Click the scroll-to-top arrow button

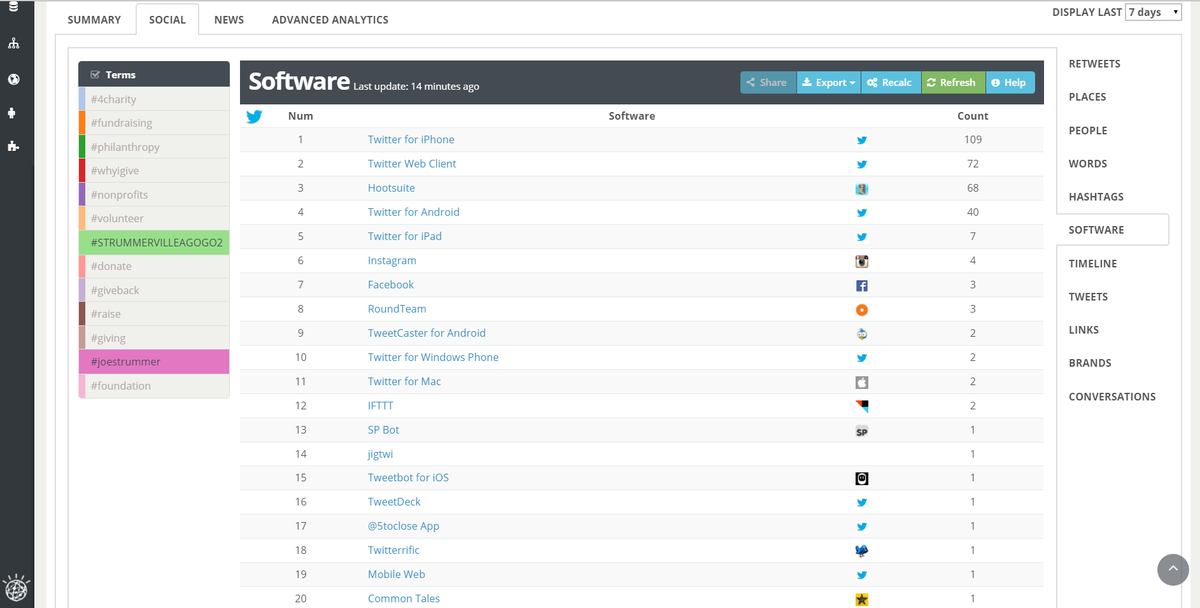click(x=1173, y=569)
